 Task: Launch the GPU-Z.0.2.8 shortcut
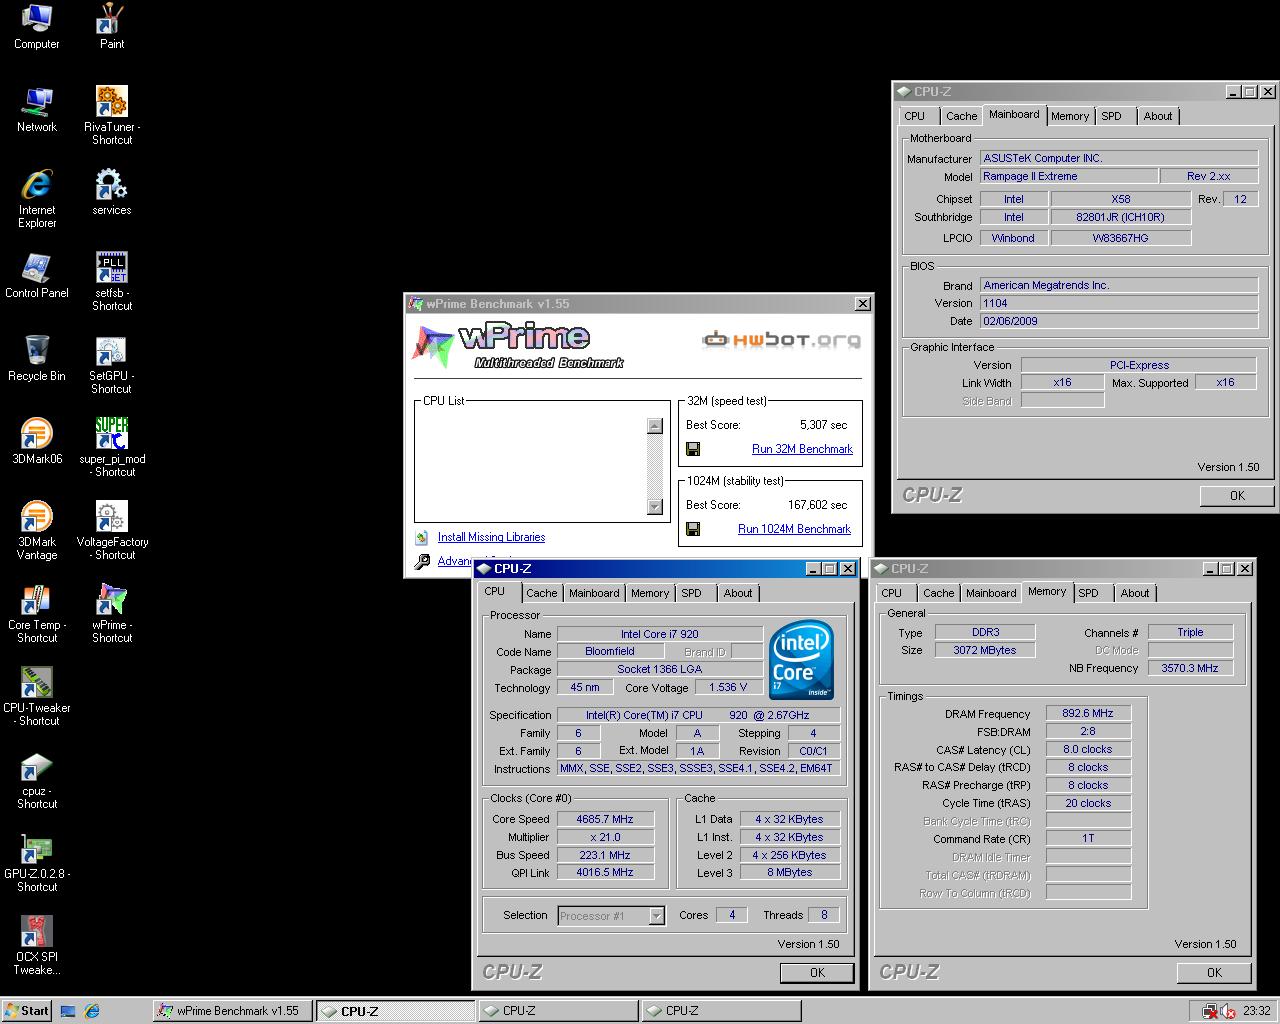(37, 863)
